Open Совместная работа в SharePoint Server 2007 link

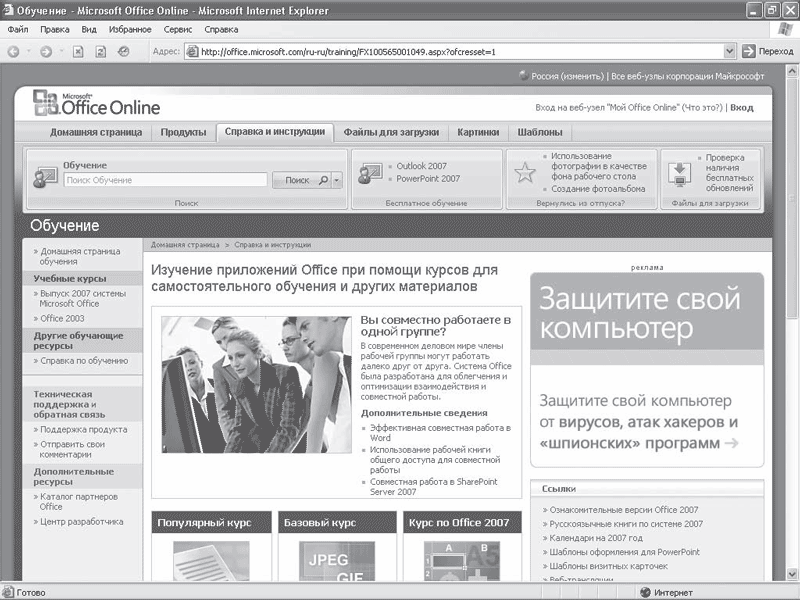[x=434, y=487]
